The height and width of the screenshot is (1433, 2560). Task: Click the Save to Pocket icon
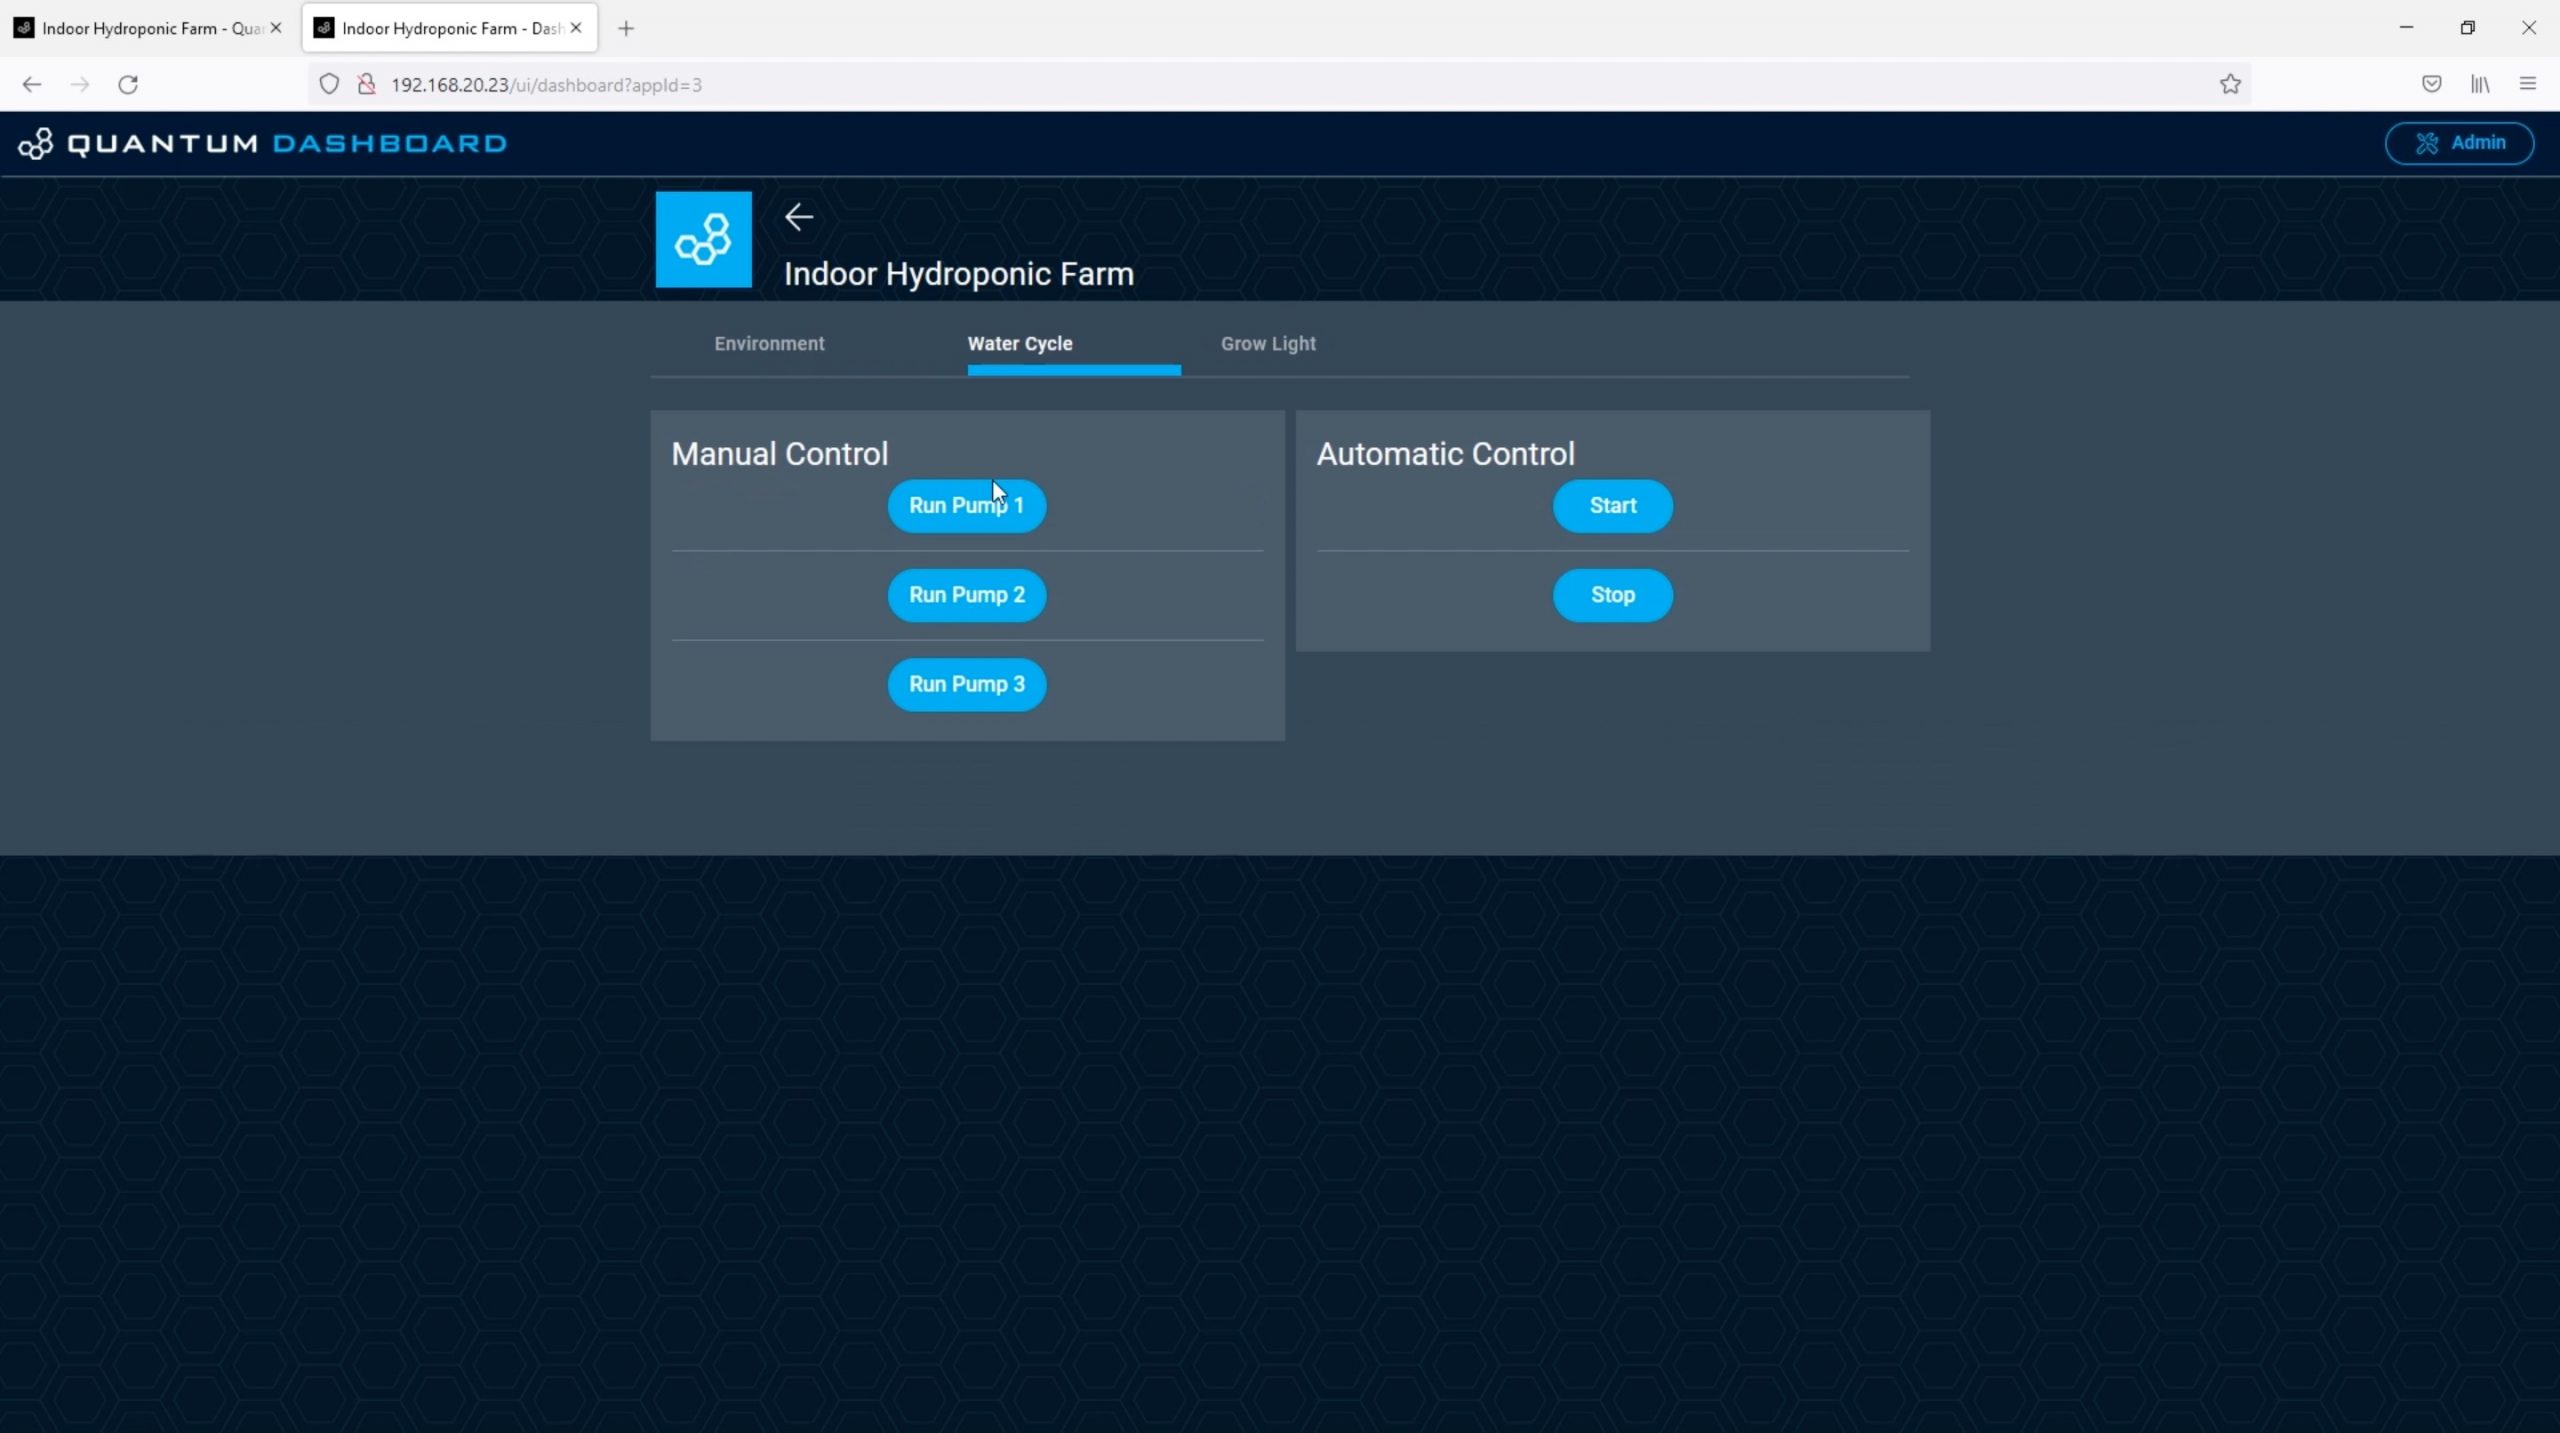[2431, 85]
